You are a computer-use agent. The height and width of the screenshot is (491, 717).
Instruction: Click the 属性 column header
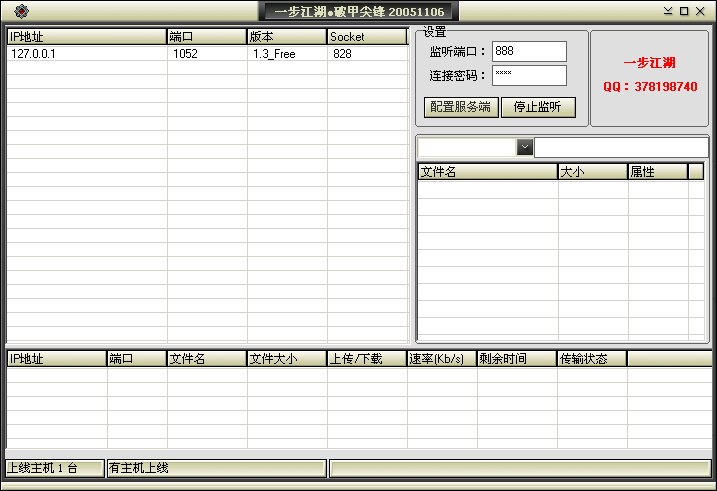[657, 172]
